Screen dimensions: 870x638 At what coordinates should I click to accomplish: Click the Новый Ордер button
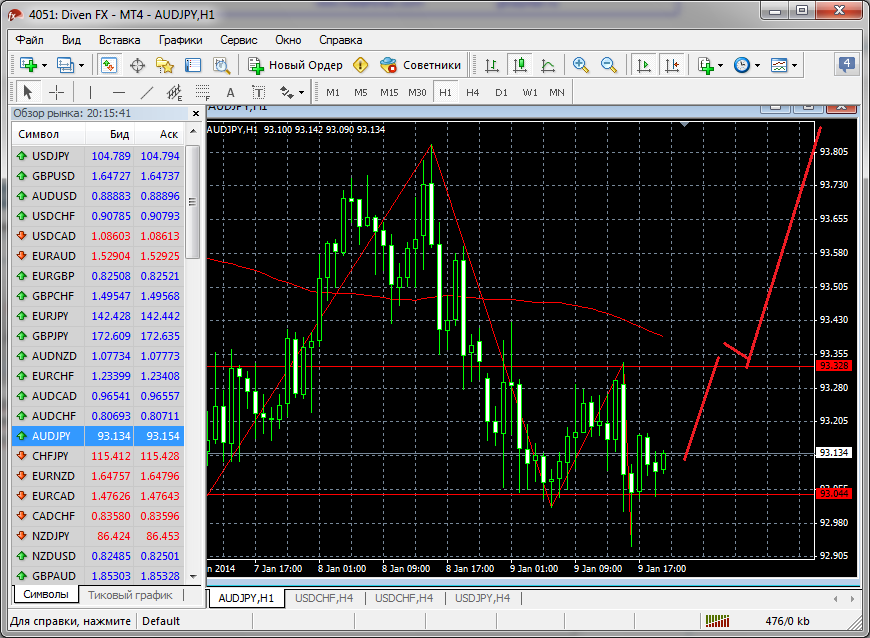295,65
